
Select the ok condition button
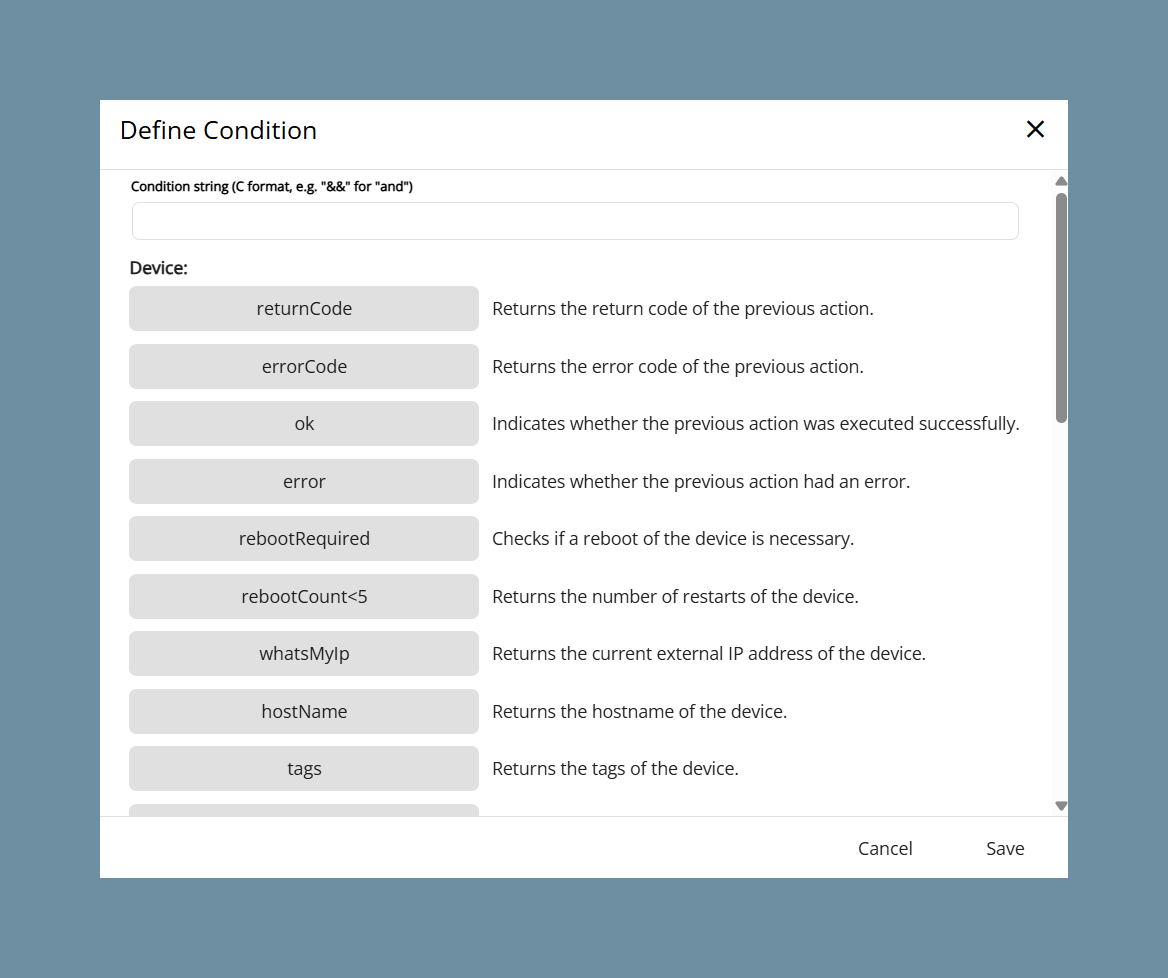pyautogui.click(x=304, y=424)
